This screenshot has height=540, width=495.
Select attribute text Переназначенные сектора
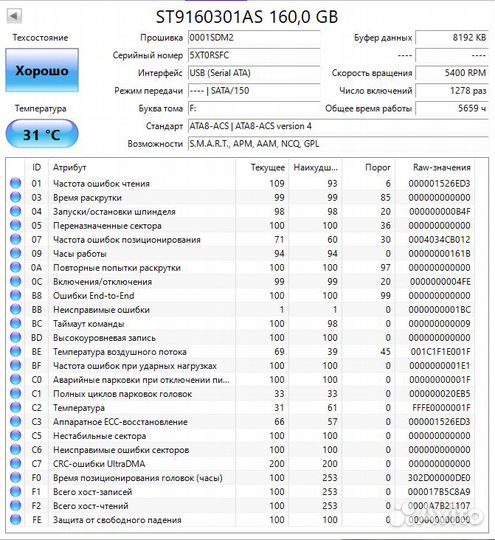[107, 226]
